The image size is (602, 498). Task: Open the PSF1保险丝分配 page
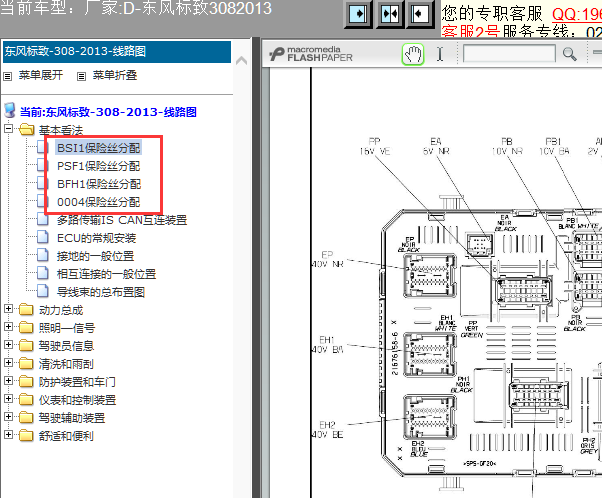click(99, 166)
